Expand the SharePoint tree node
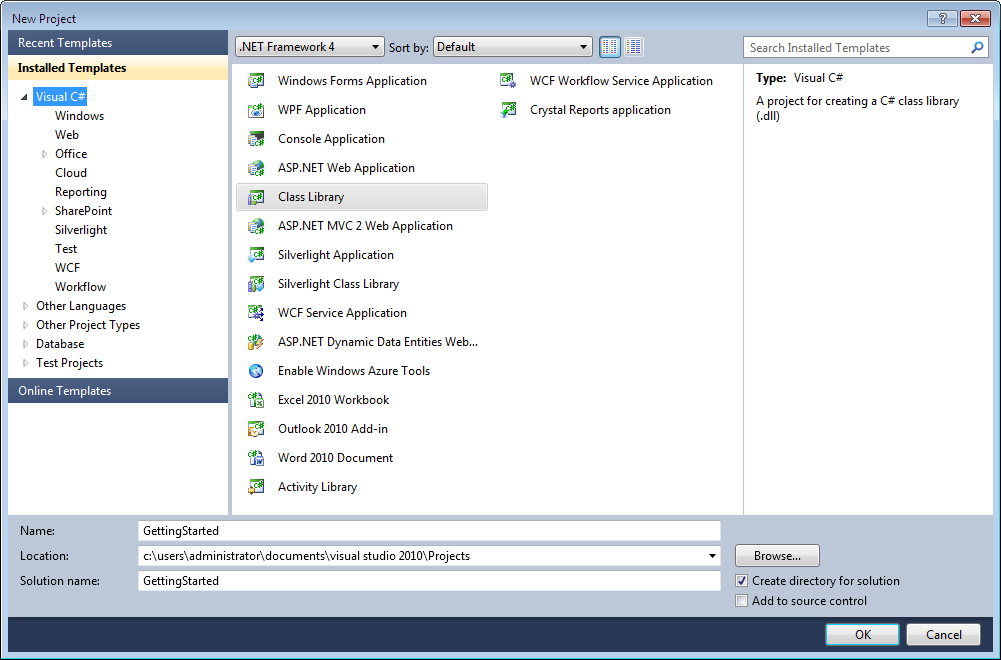The image size is (1001, 660). (44, 211)
